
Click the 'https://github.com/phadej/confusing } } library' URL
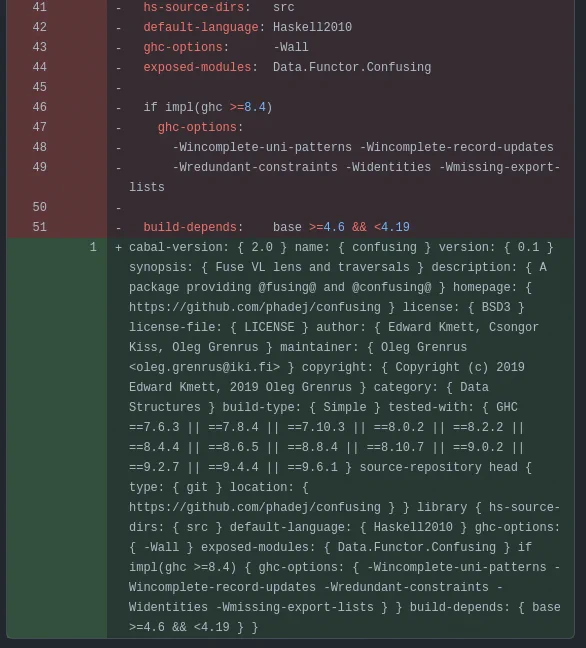pyautogui.click(x=255, y=507)
